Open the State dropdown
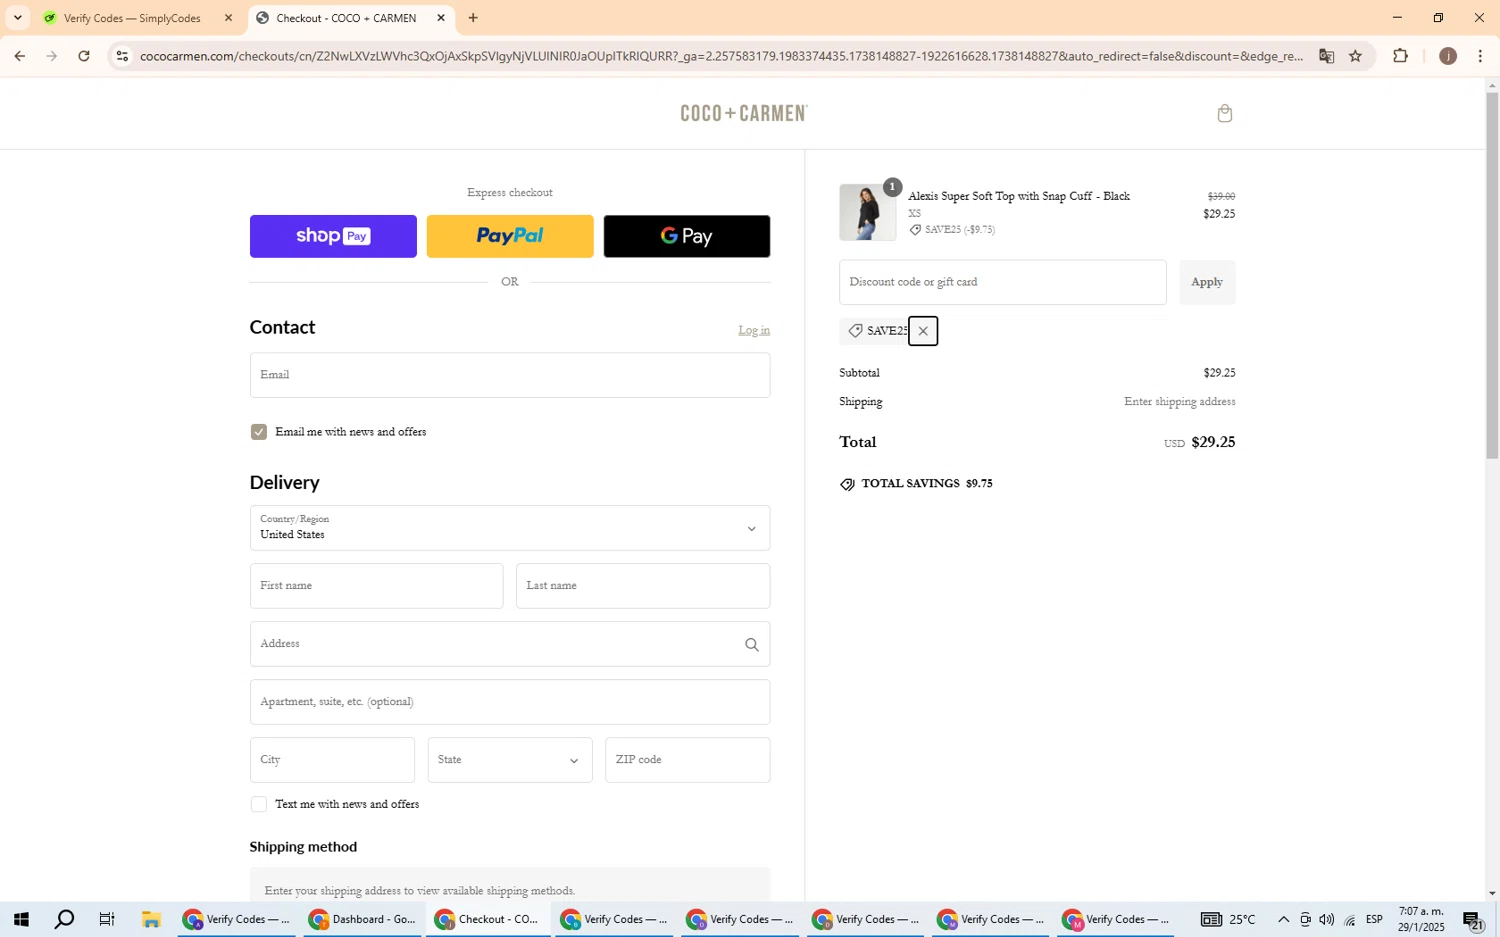 click(x=510, y=760)
